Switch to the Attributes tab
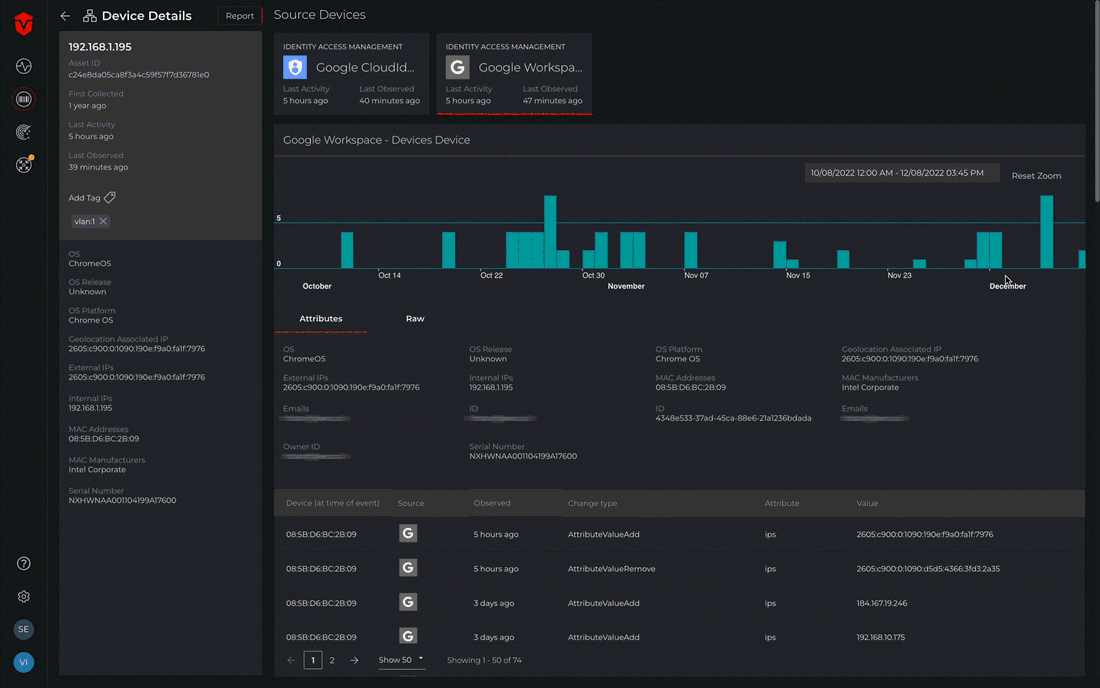Image resolution: width=1100 pixels, height=688 pixels. tap(321, 318)
